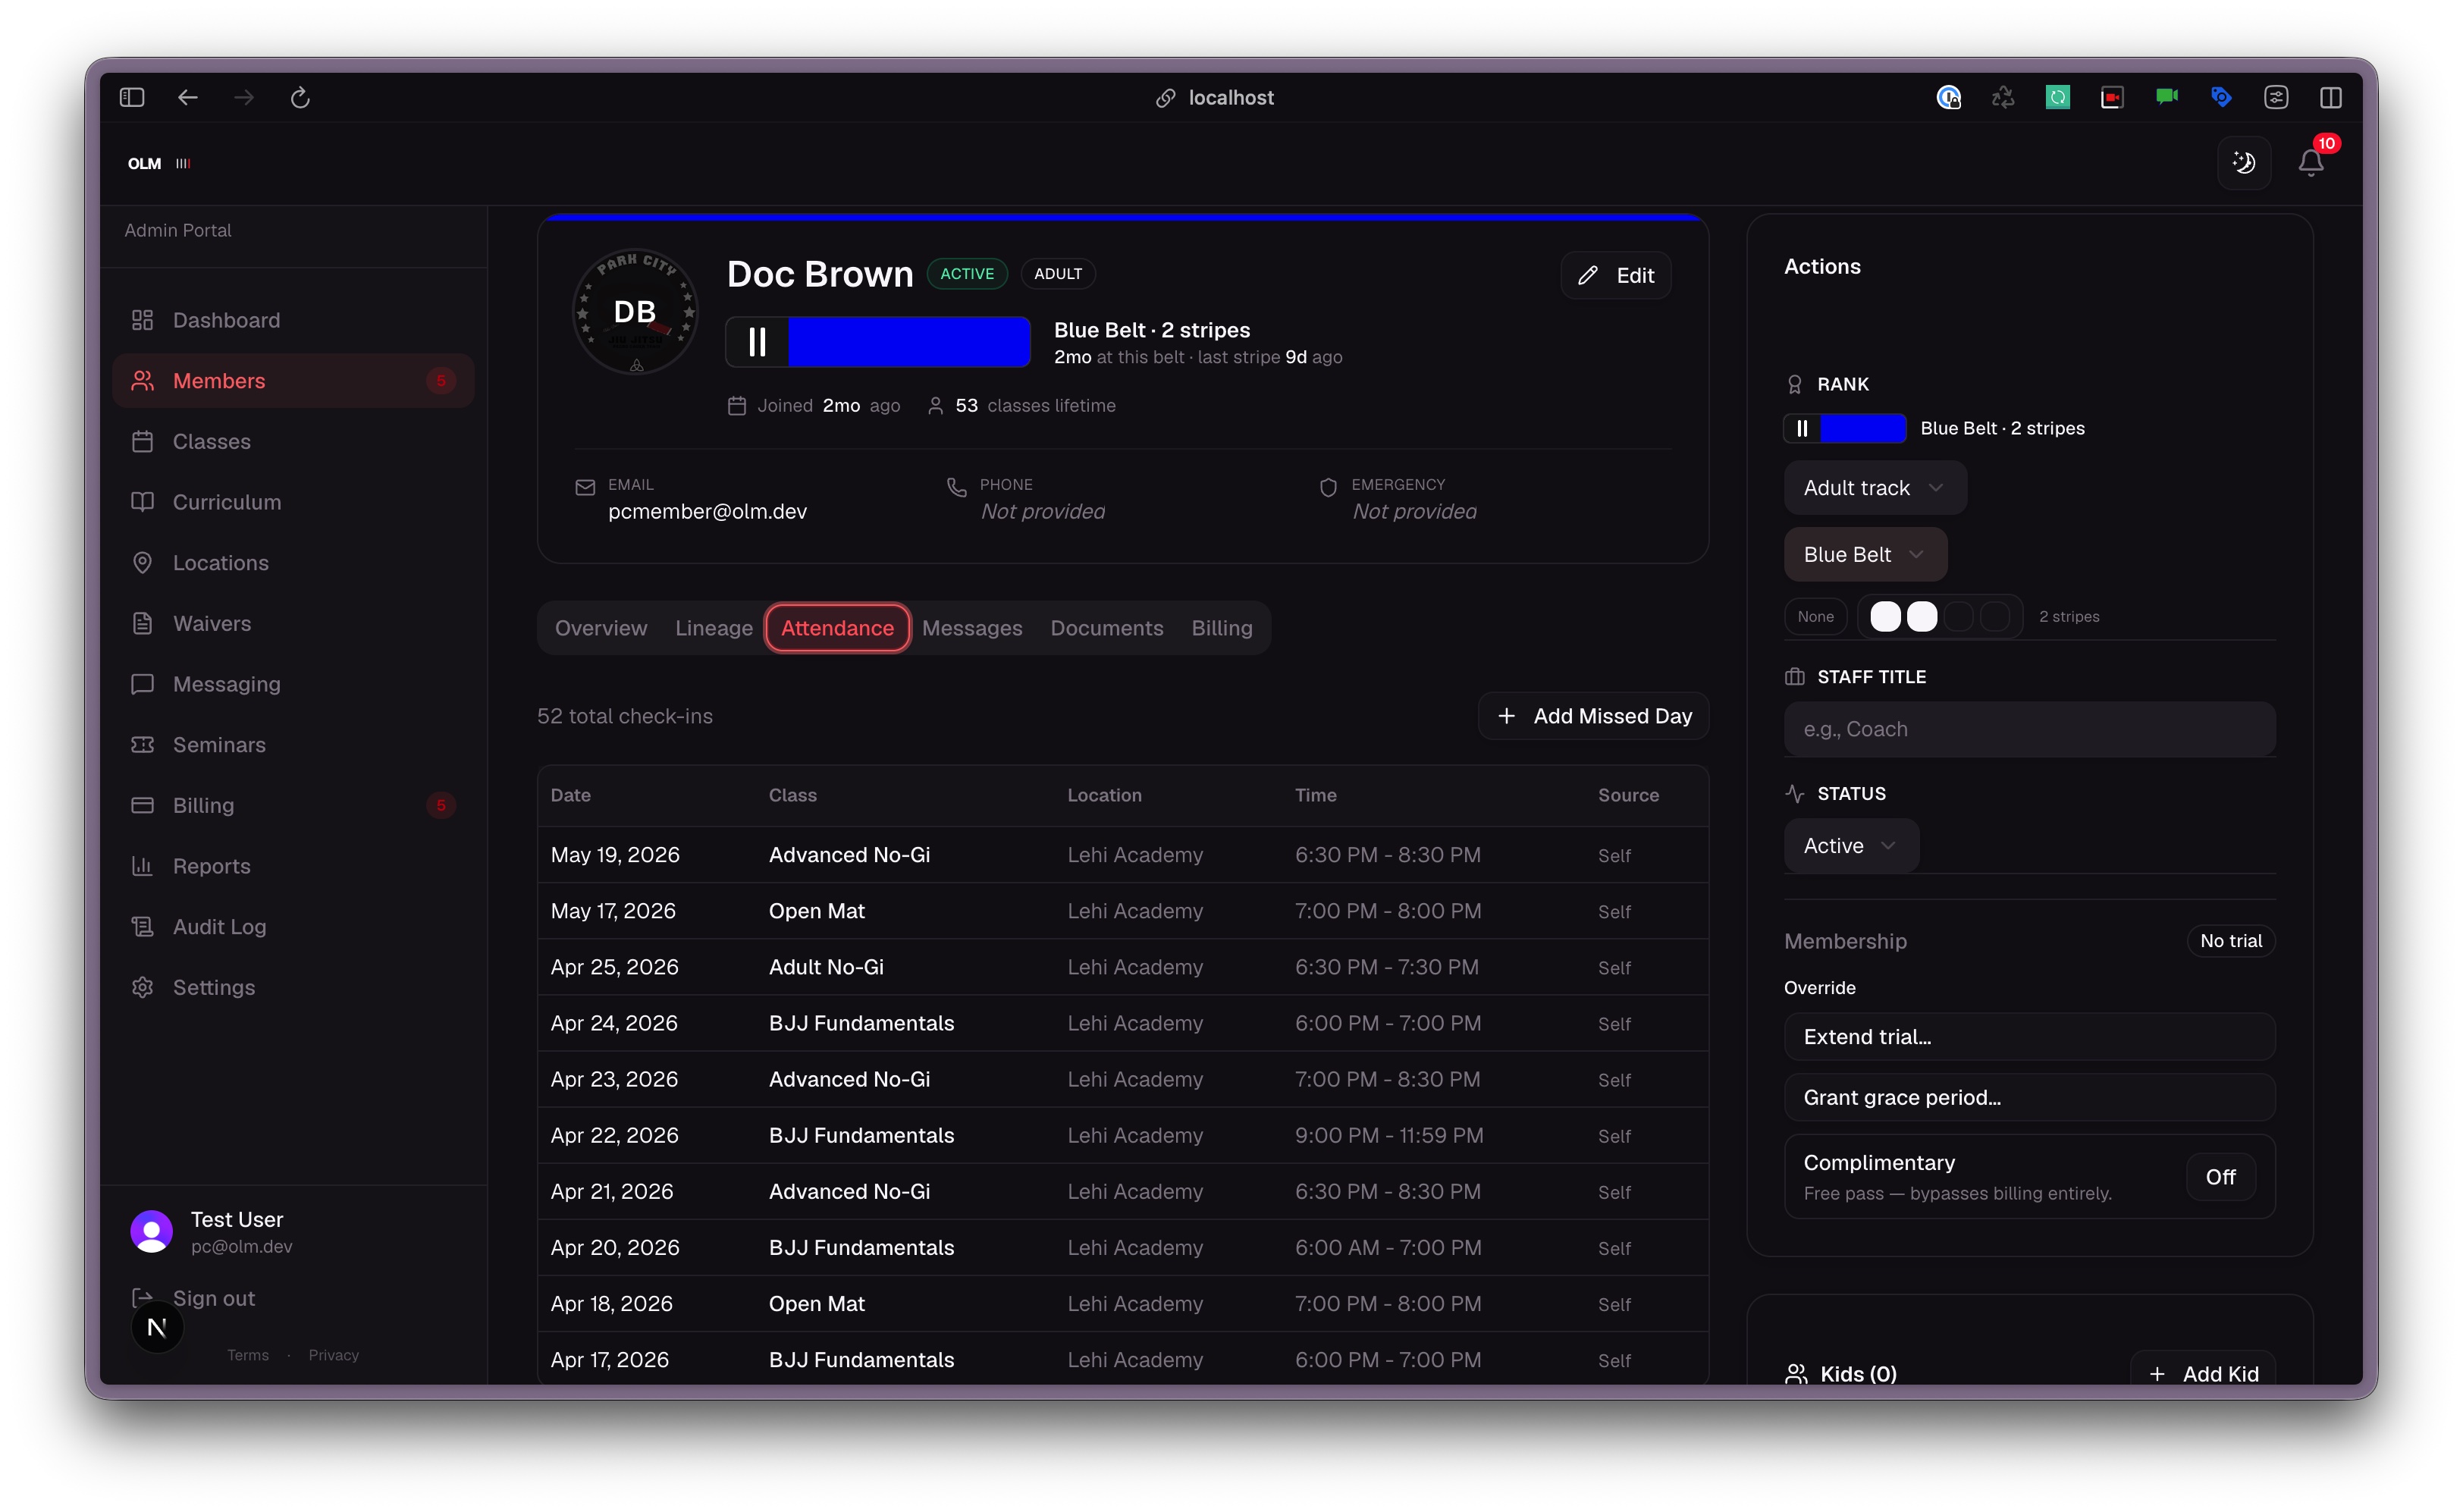
Task: Click the green camera extension icon
Action: tap(2166, 96)
